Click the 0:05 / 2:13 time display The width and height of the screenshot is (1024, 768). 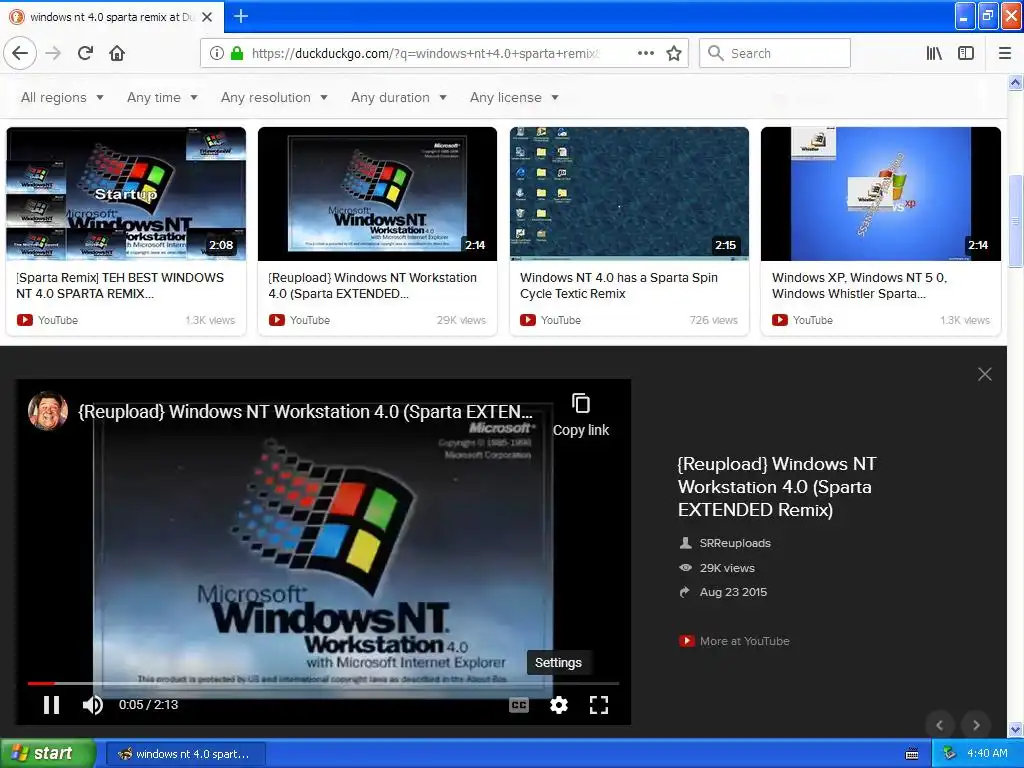point(148,705)
